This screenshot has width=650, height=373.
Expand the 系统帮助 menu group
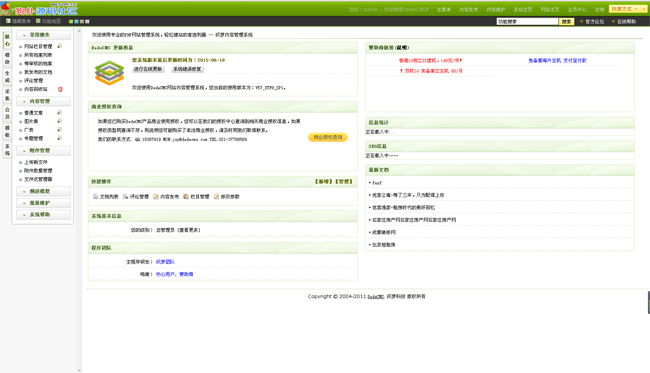click(x=43, y=215)
